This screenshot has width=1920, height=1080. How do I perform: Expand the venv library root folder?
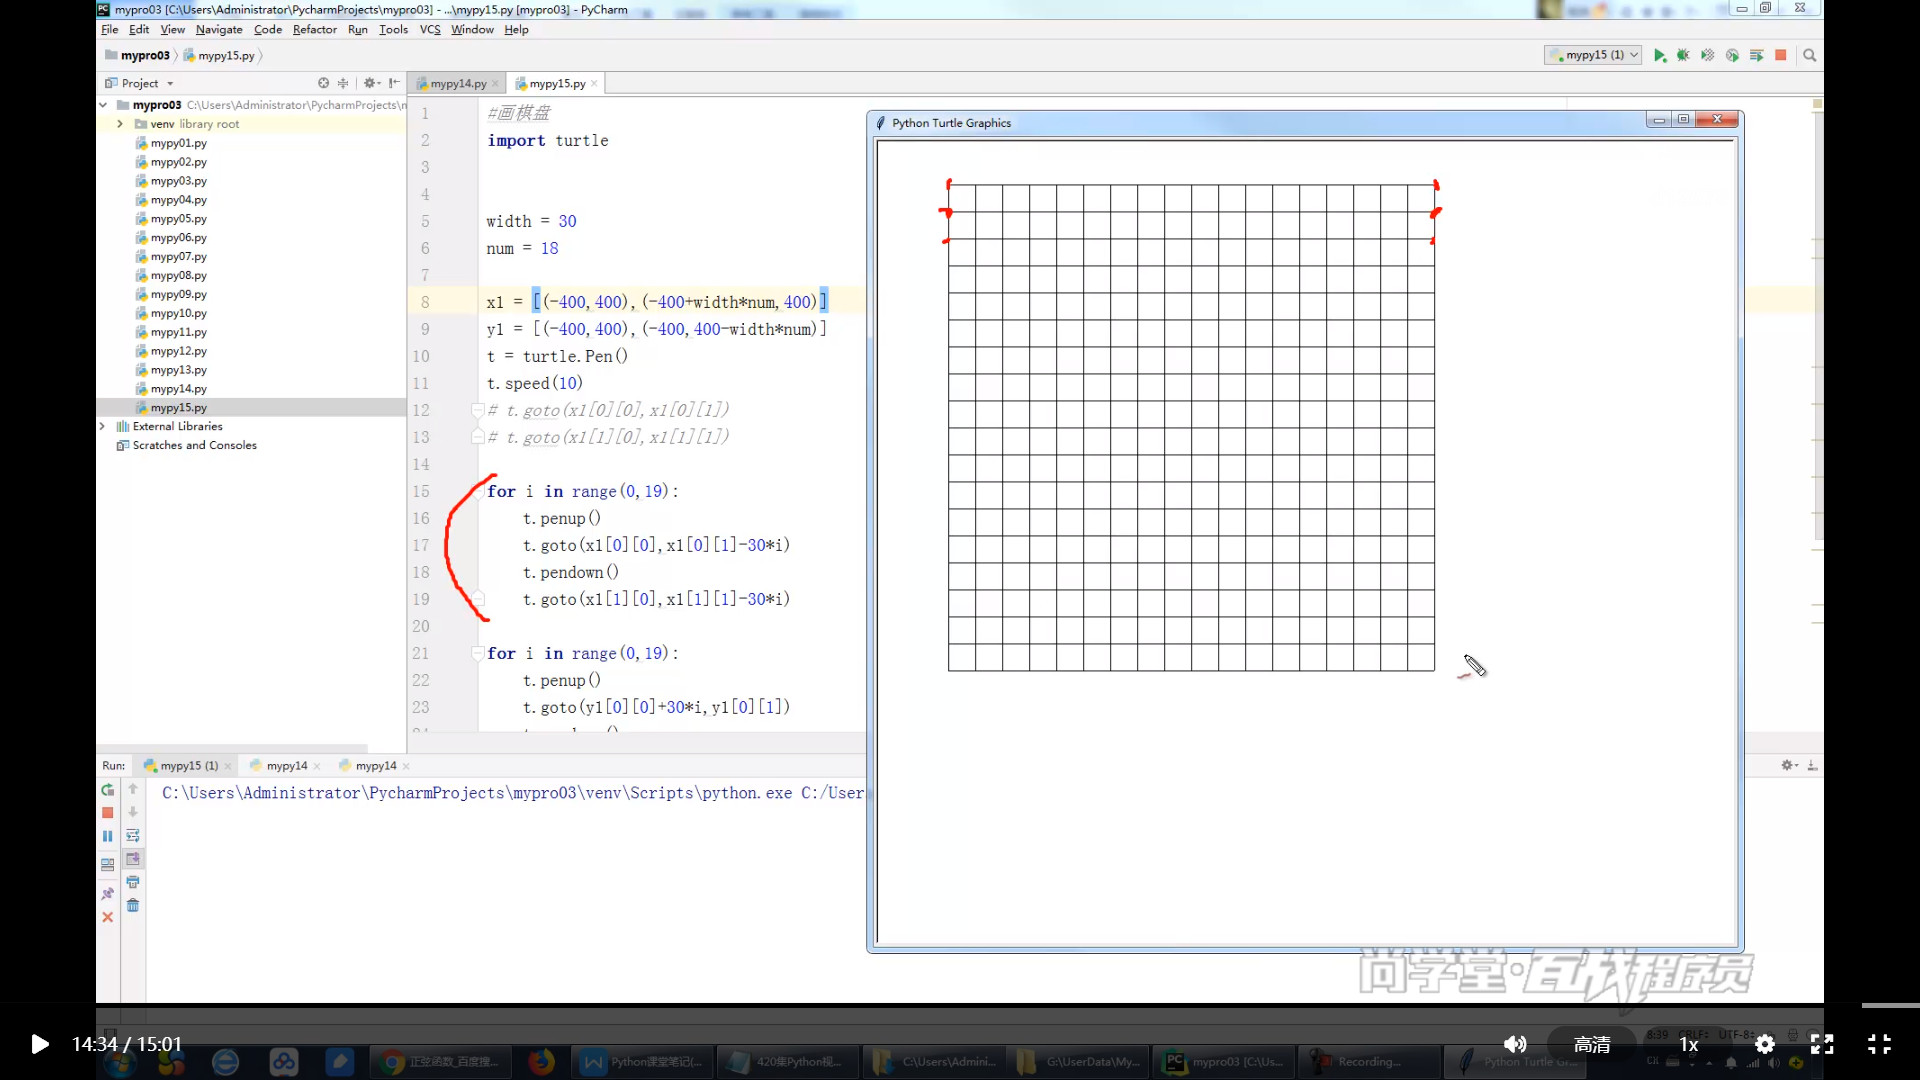(120, 124)
